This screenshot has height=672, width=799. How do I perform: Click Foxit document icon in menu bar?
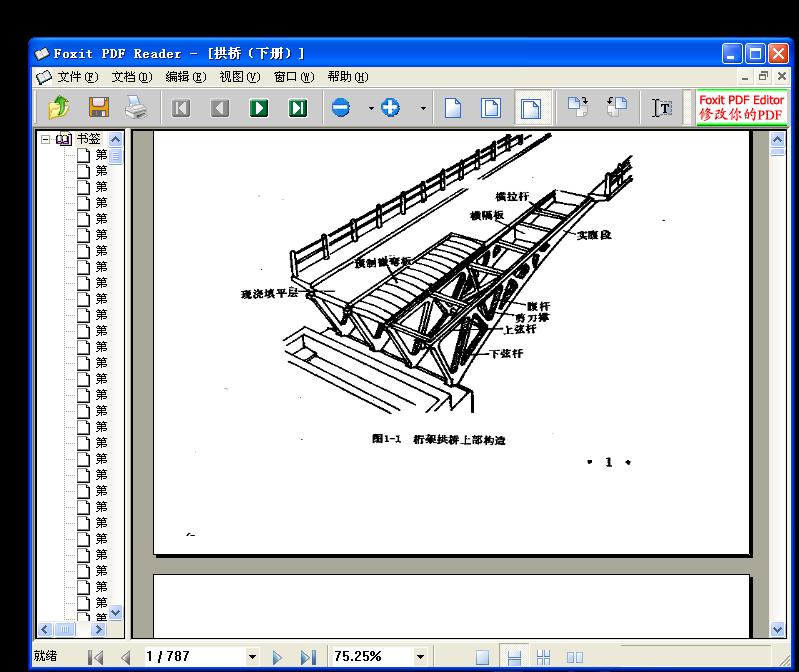point(44,77)
